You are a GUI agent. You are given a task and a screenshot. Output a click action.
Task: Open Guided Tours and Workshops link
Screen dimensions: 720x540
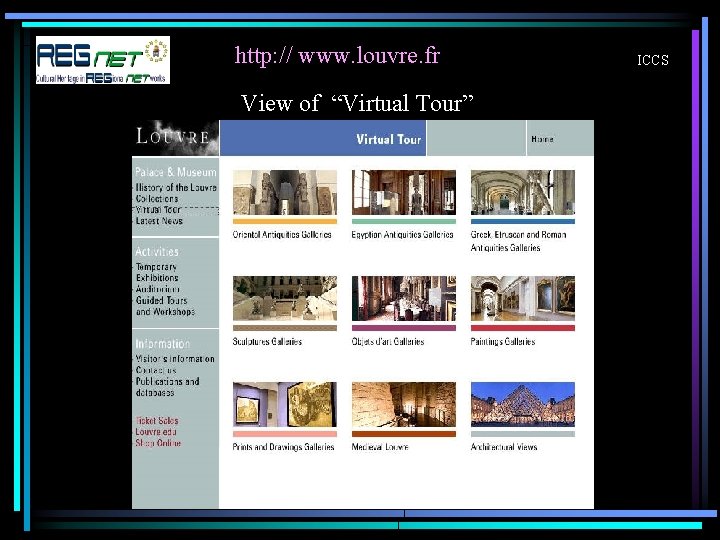coord(165,306)
